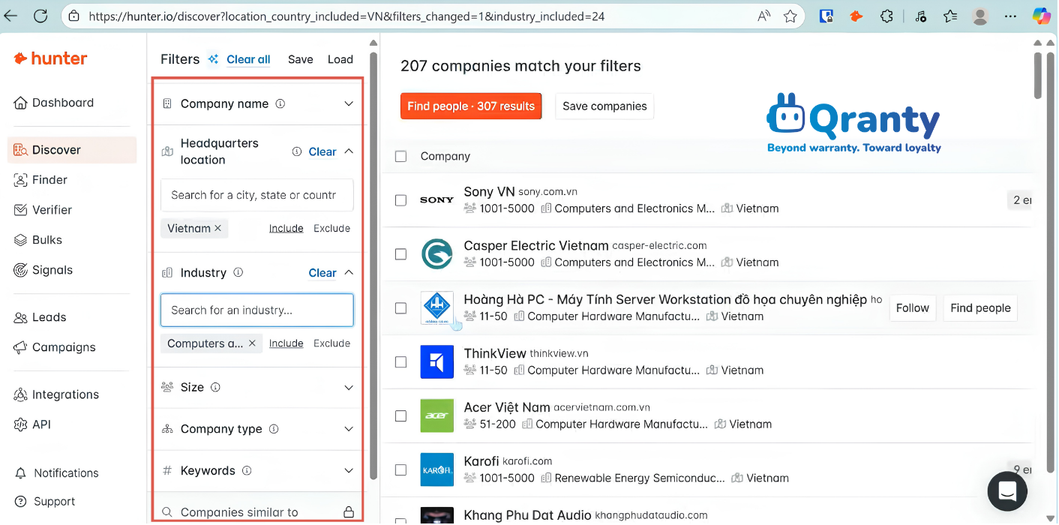This screenshot has height=525, width=1059.
Task: Select Include for the Vietnam location
Action: (286, 228)
